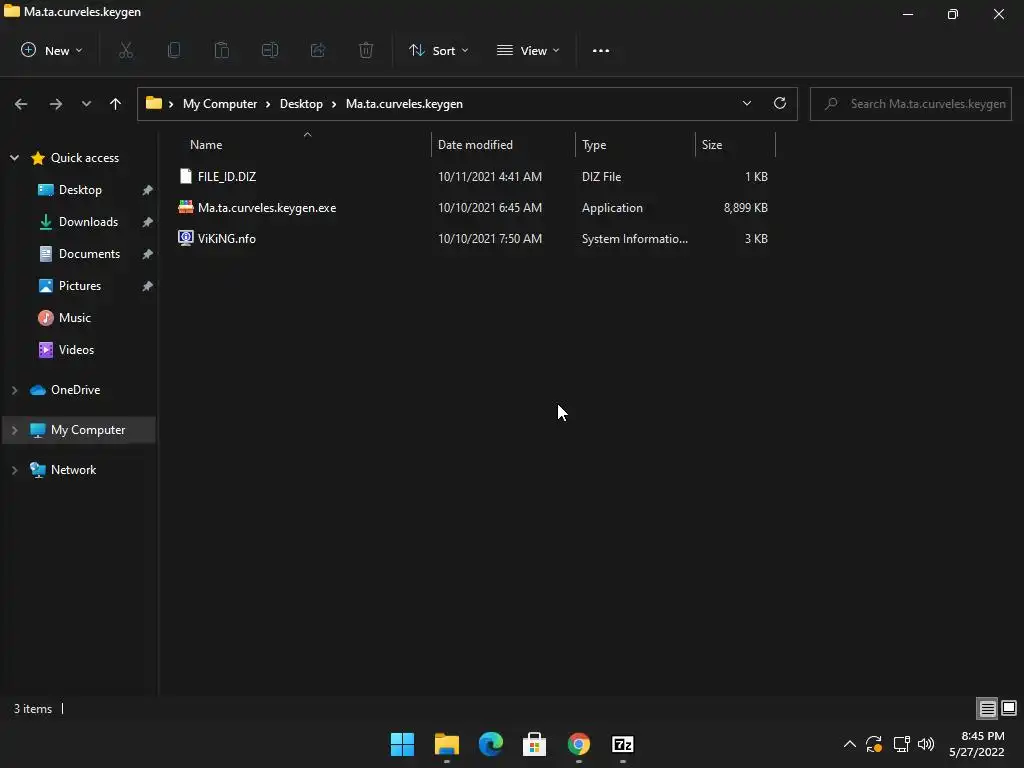Click the Copy icon in toolbar
Image resolution: width=1024 pixels, height=768 pixels.
[x=174, y=50]
